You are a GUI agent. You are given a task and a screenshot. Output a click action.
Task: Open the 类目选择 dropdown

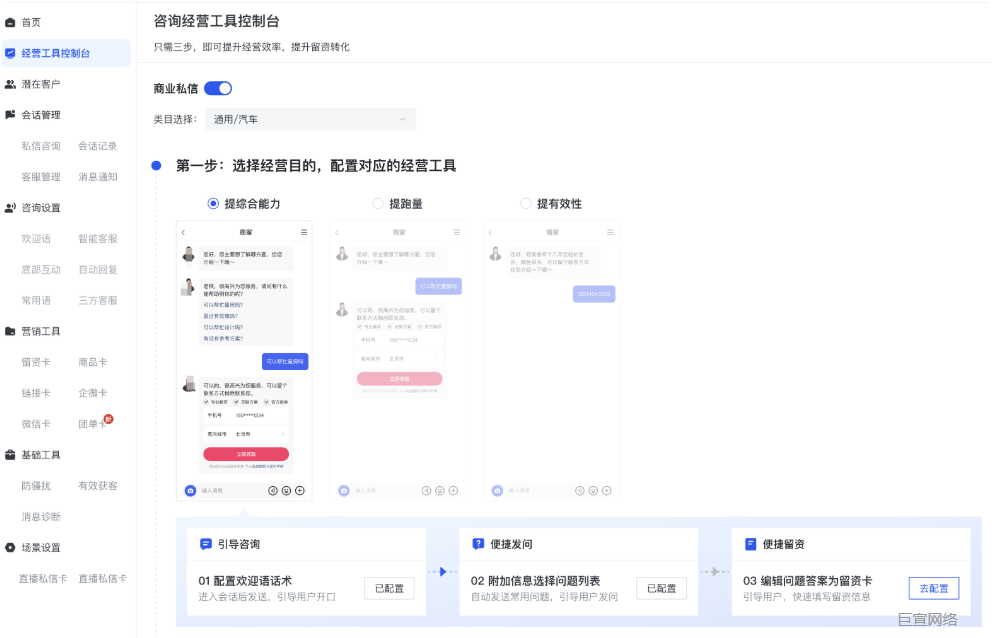point(310,119)
